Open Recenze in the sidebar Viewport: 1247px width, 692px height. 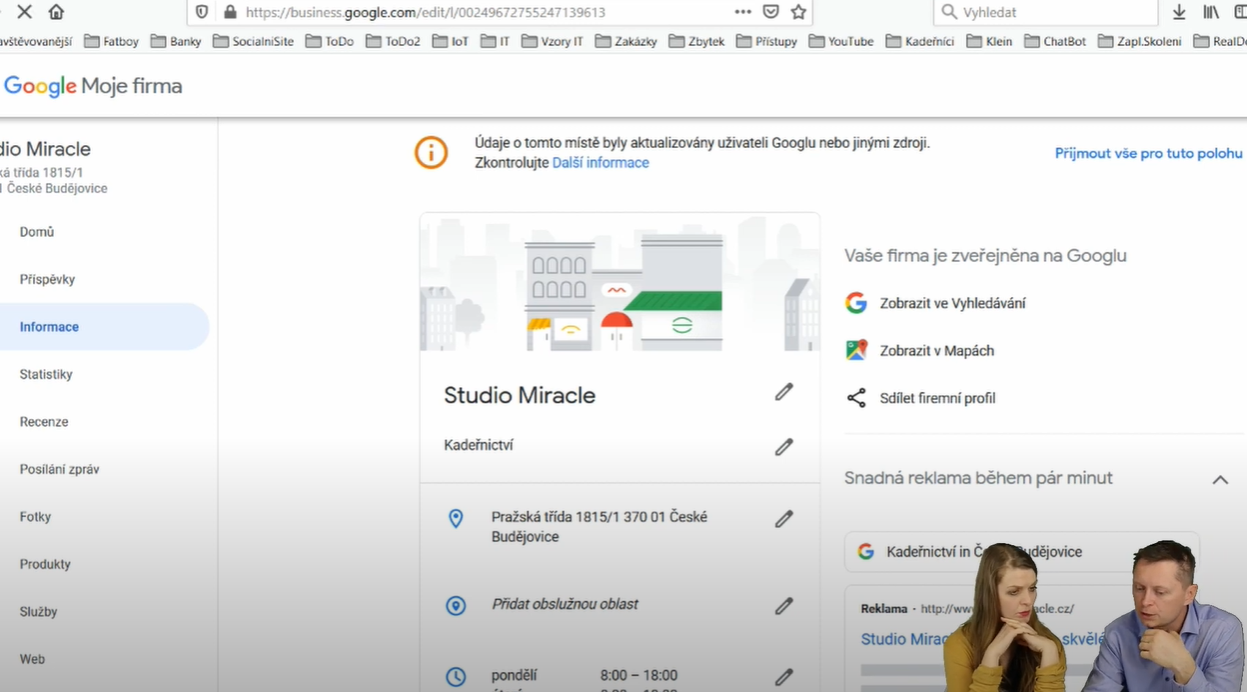[44, 422]
